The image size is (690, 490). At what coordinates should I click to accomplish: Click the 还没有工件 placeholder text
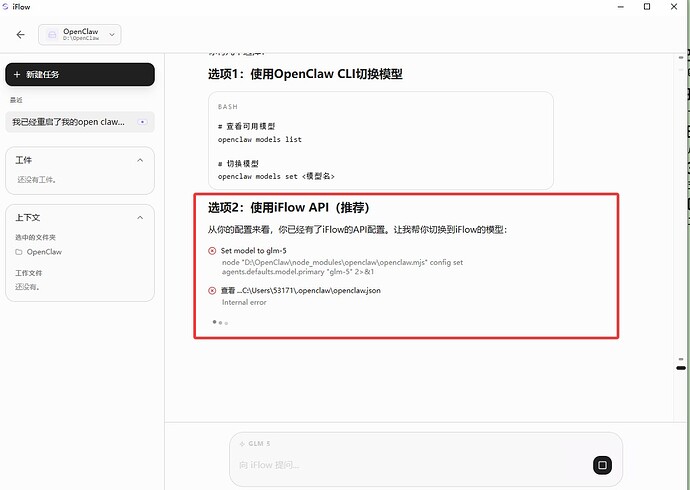pyautogui.click(x=37, y=179)
